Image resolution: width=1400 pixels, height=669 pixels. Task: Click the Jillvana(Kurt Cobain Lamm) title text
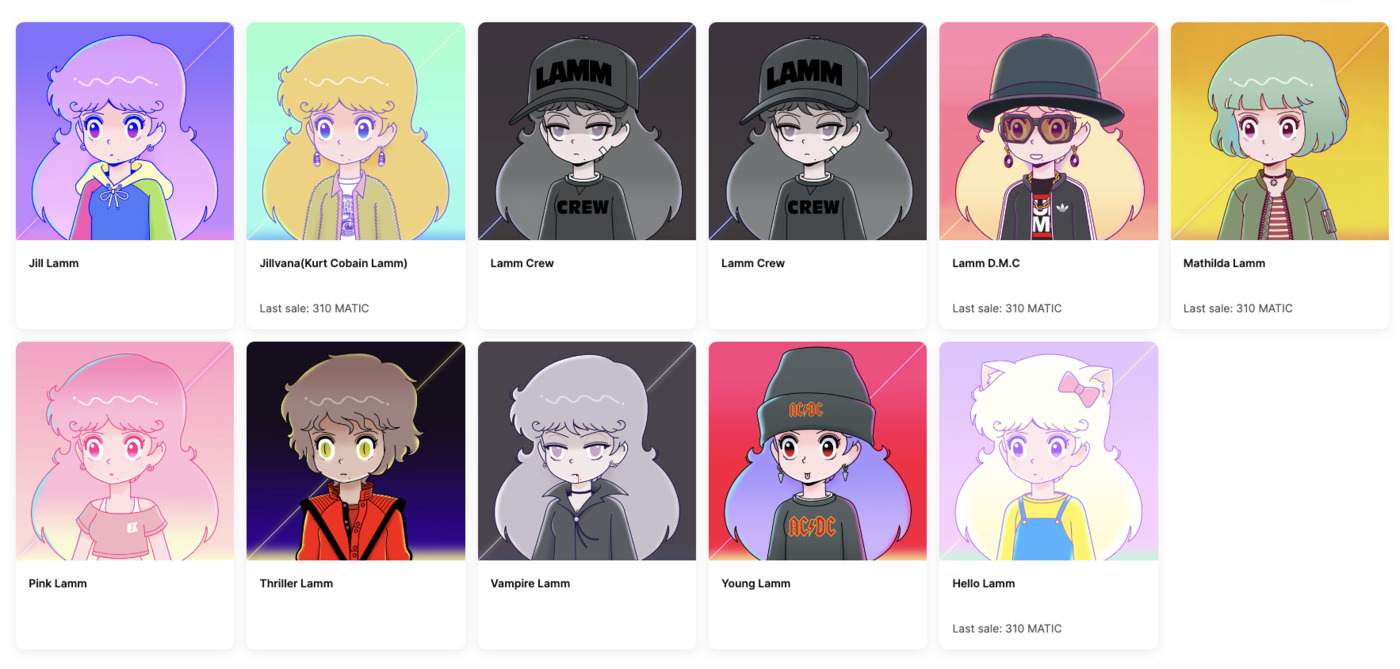point(333,263)
